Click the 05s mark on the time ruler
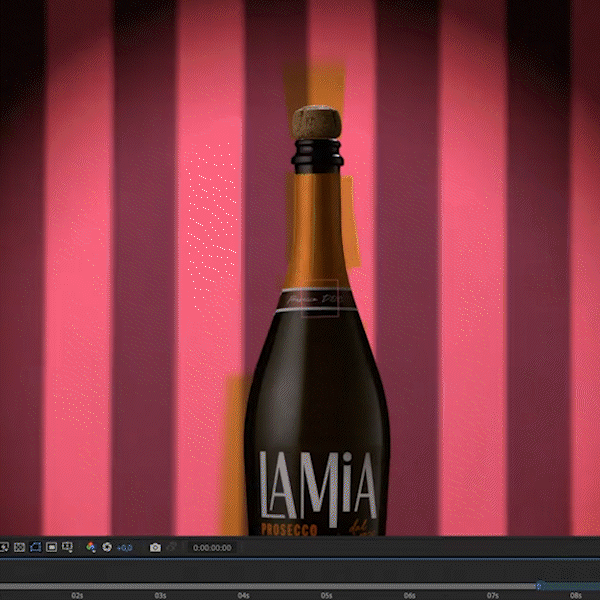The height and width of the screenshot is (600, 600). [x=326, y=594]
